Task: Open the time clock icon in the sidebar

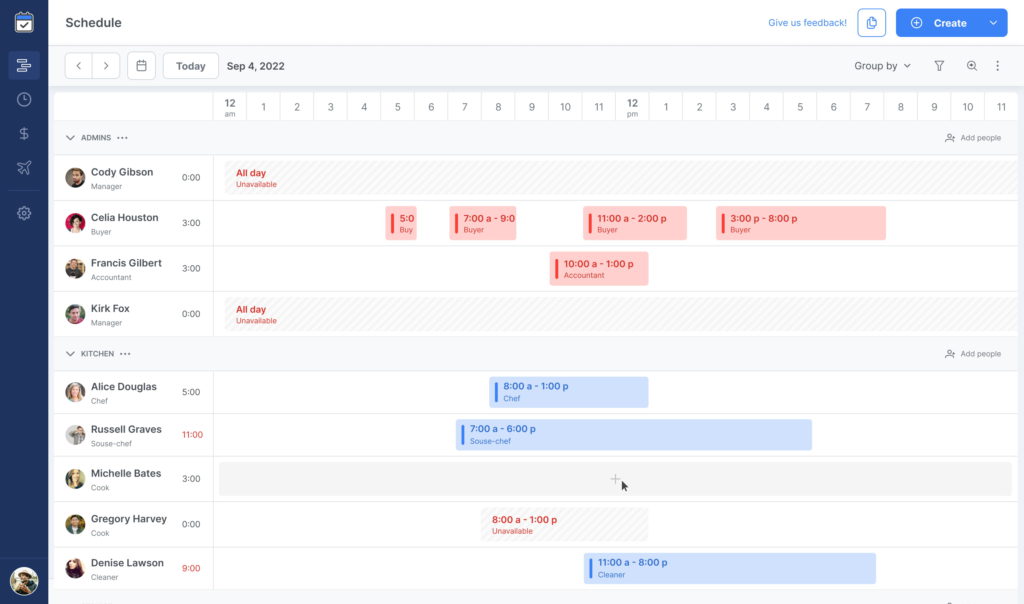Action: pyautogui.click(x=24, y=100)
